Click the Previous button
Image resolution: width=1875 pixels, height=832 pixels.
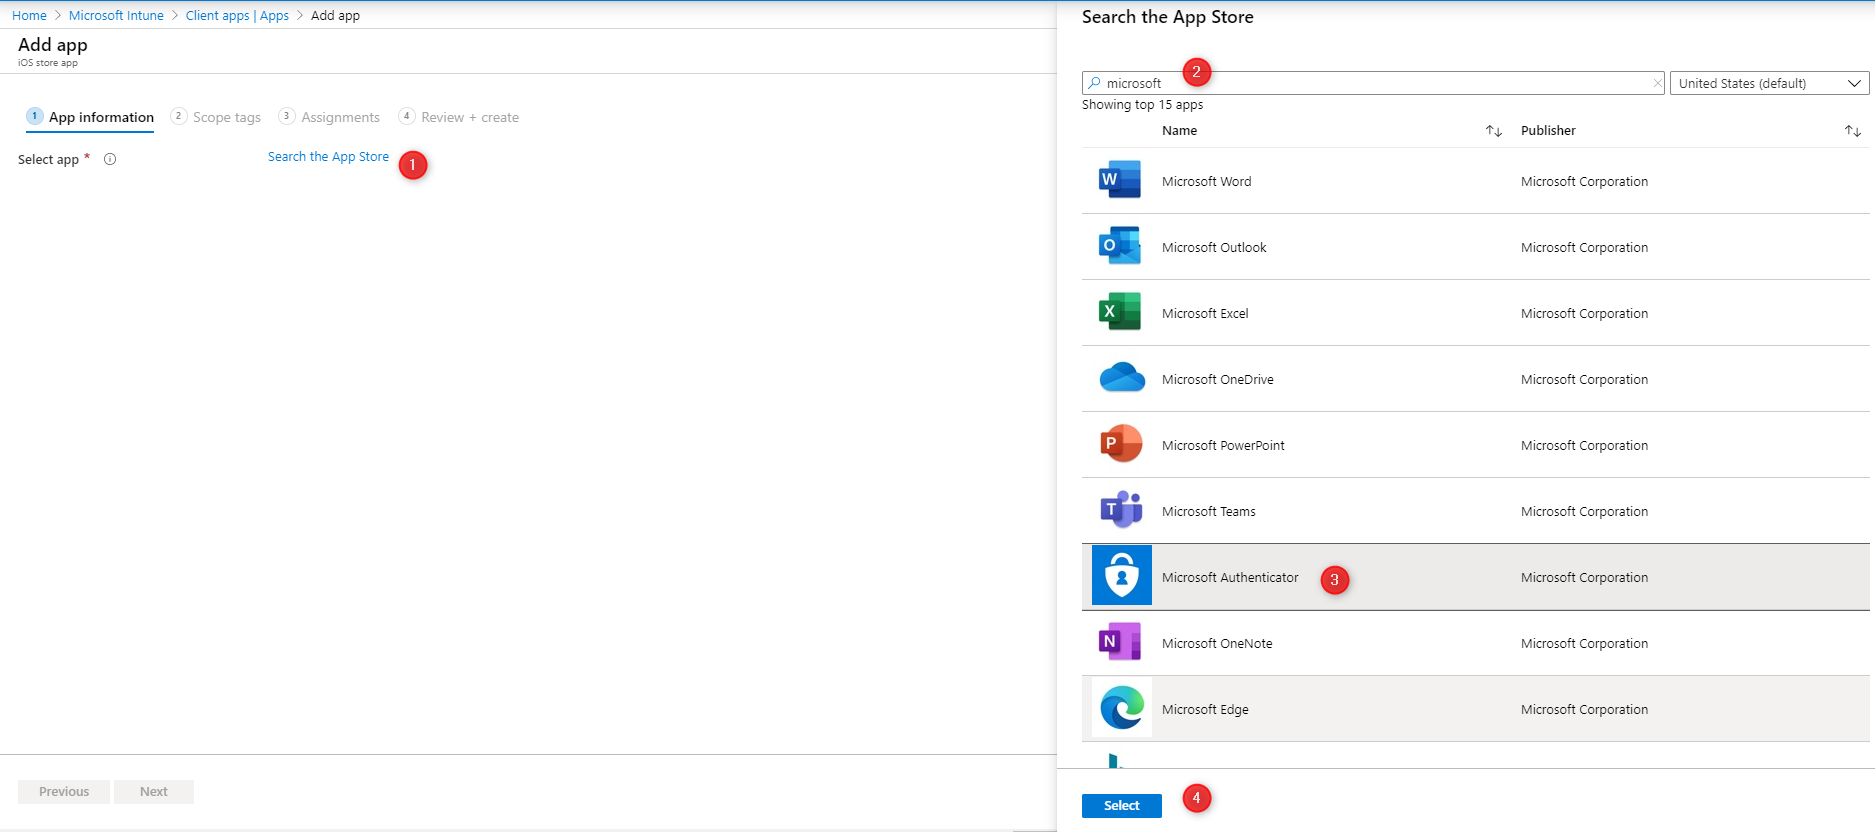point(64,791)
